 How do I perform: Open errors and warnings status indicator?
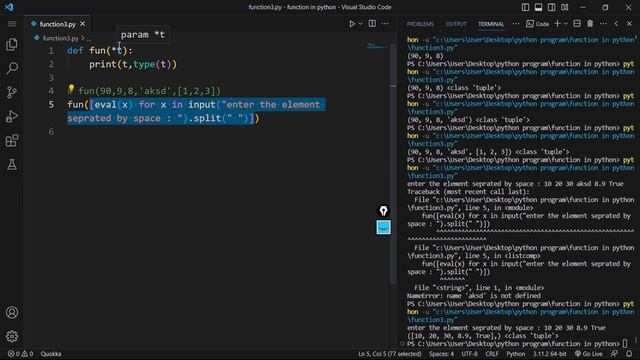(20, 354)
